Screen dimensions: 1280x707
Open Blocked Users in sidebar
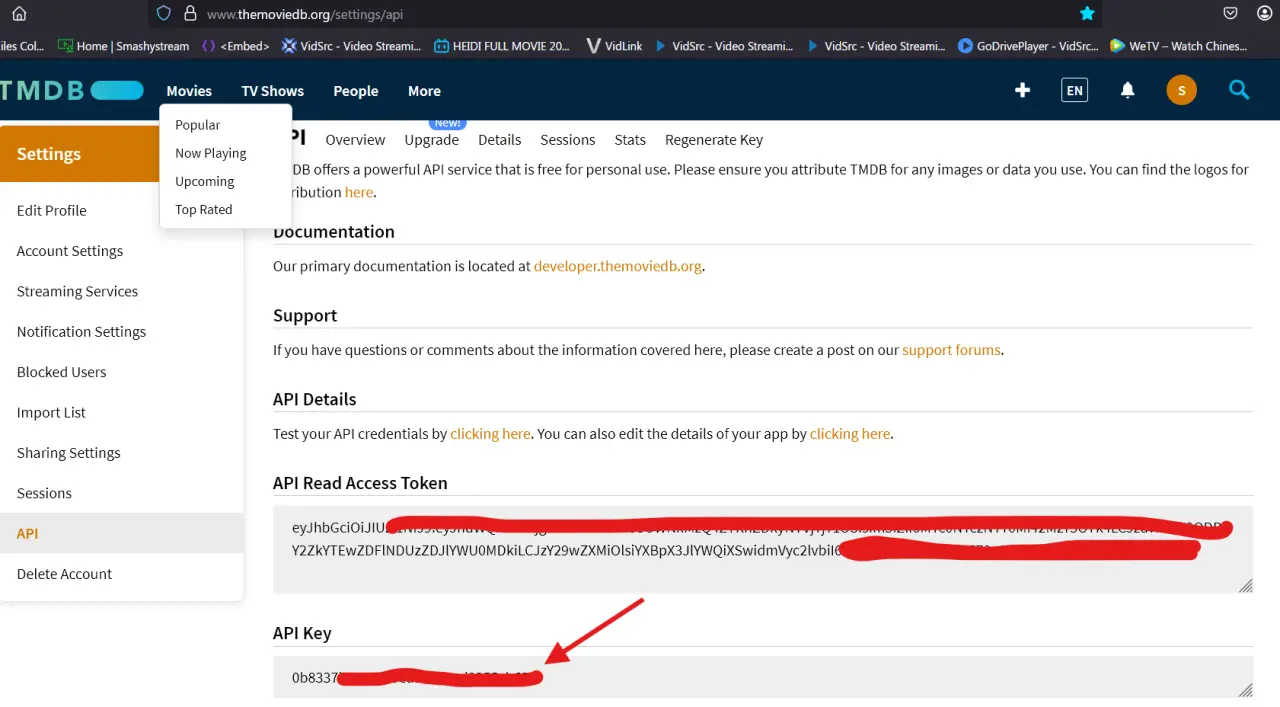click(x=61, y=372)
